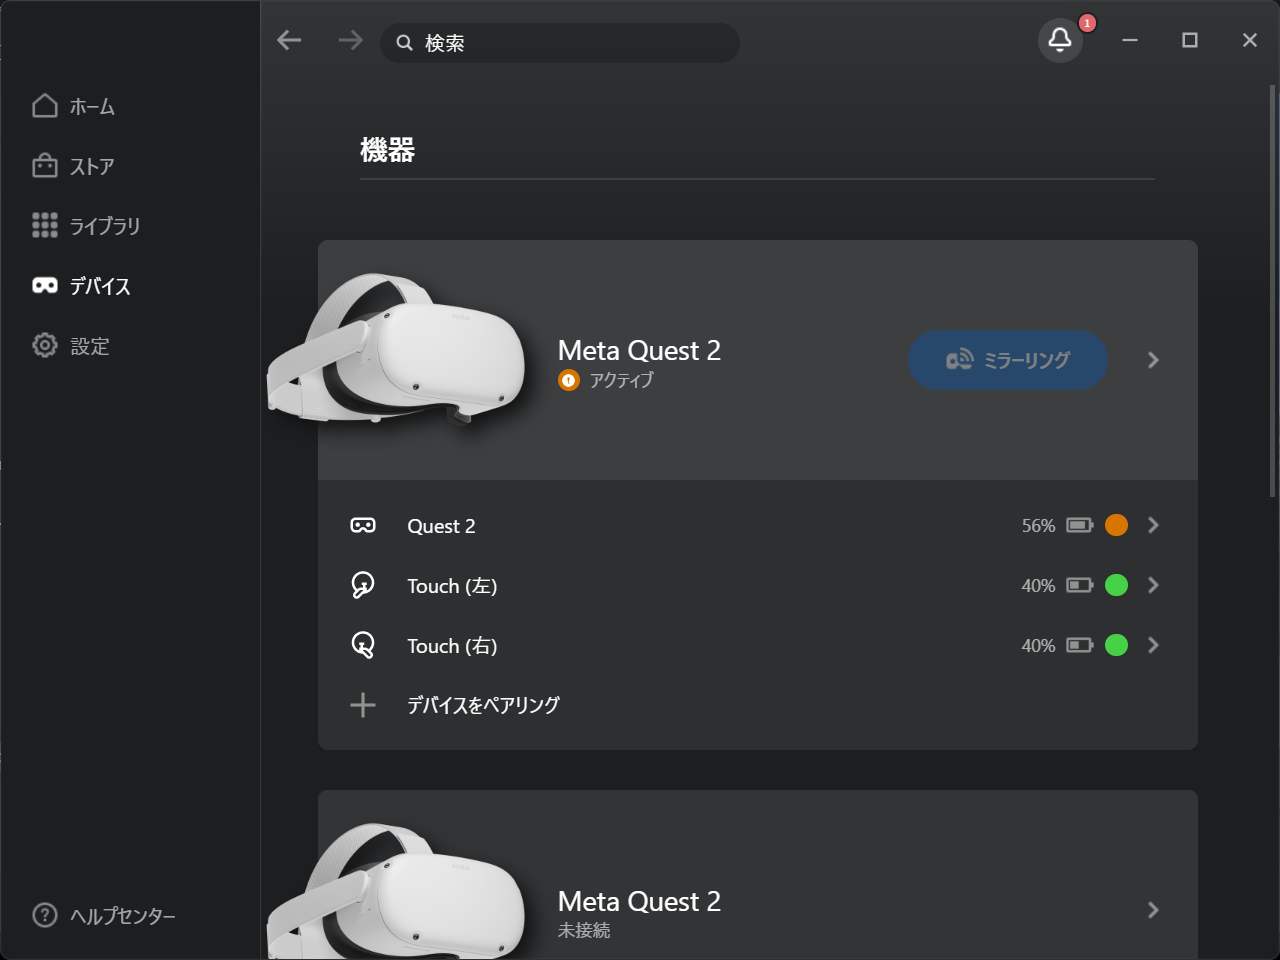Click the home house icon
The image size is (1280, 960).
[x=45, y=106]
